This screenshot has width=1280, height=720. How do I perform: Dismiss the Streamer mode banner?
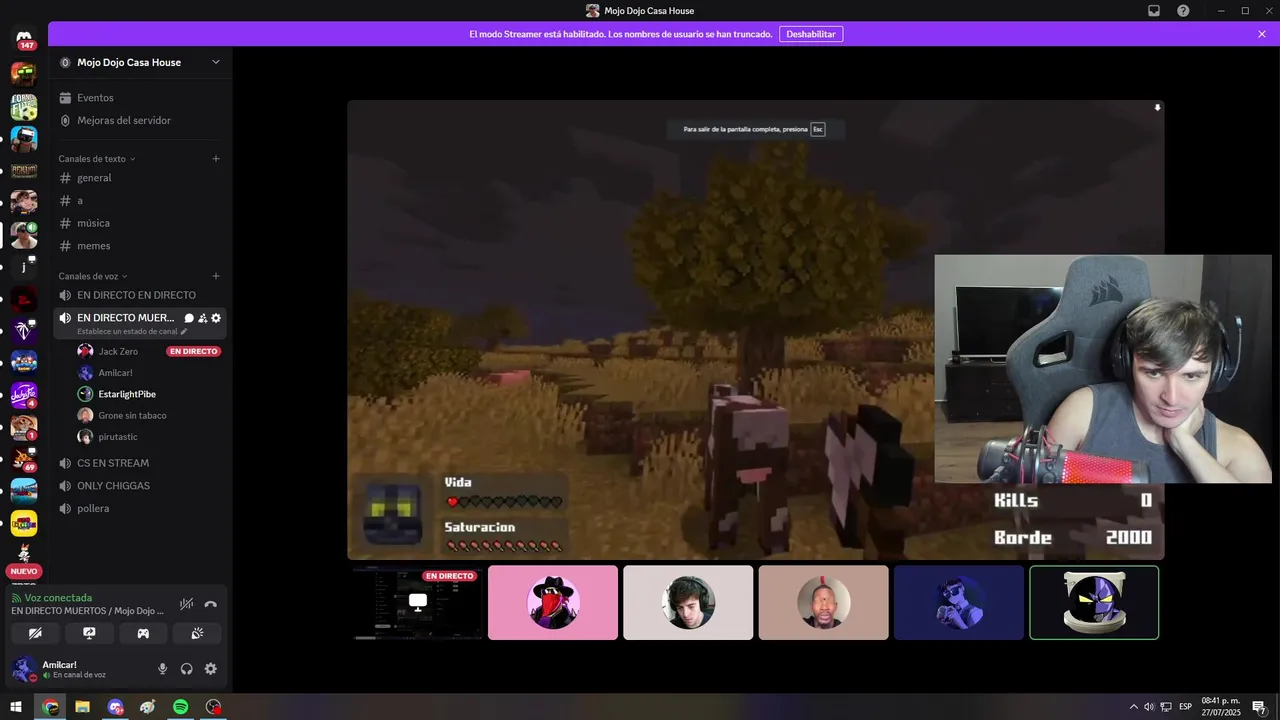tap(1262, 34)
